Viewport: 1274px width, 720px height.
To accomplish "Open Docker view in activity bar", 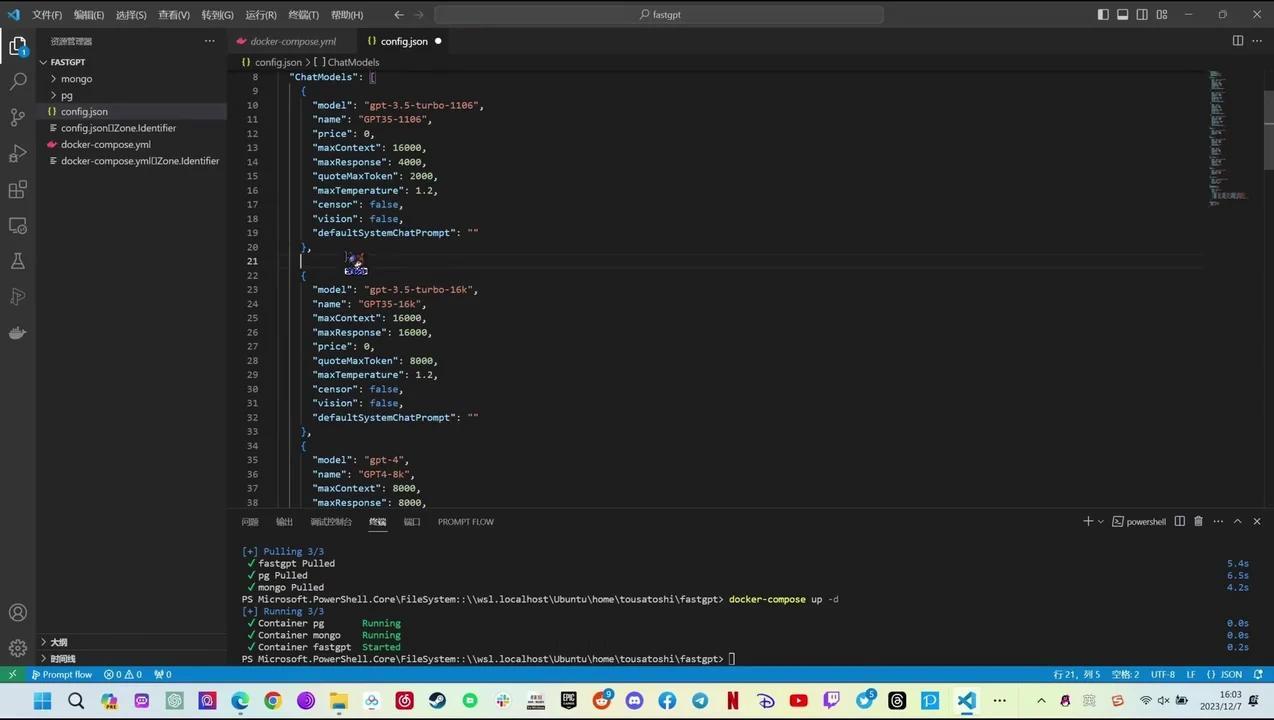I will pos(18,333).
